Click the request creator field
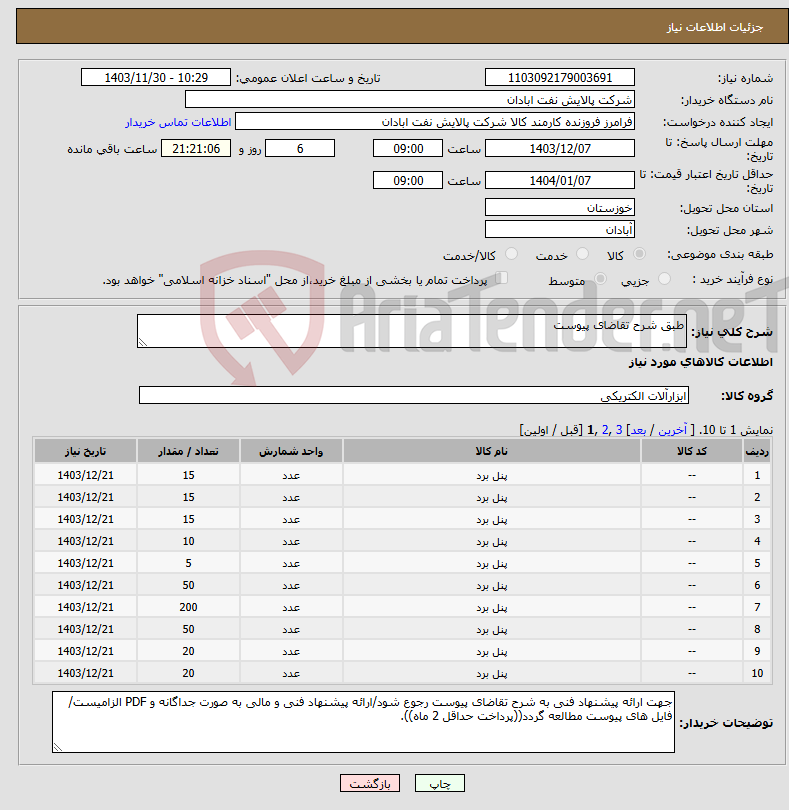 (x=435, y=122)
